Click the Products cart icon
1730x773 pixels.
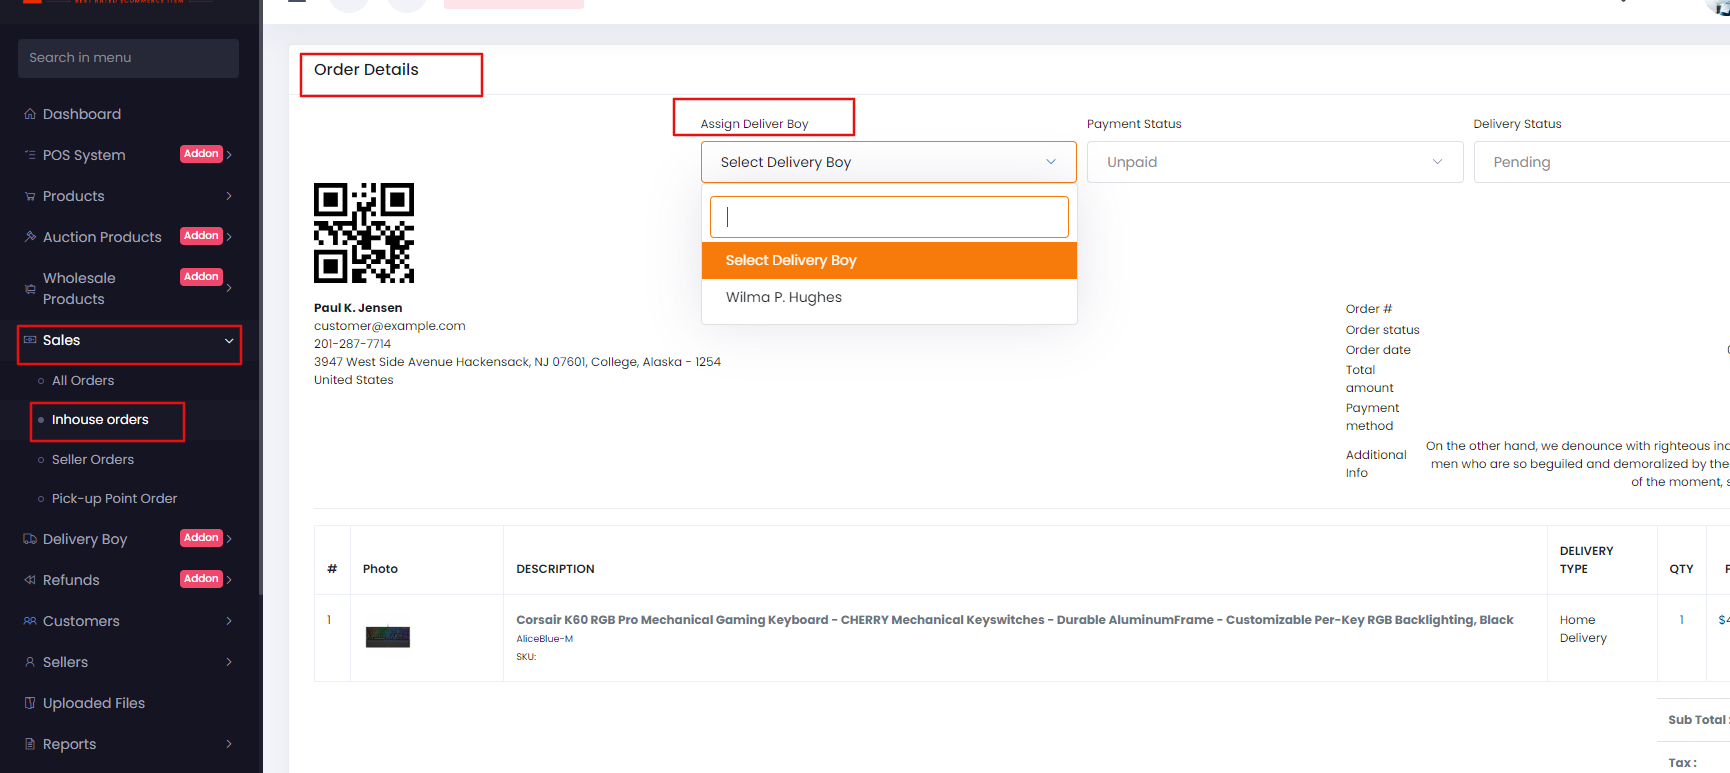(30, 196)
